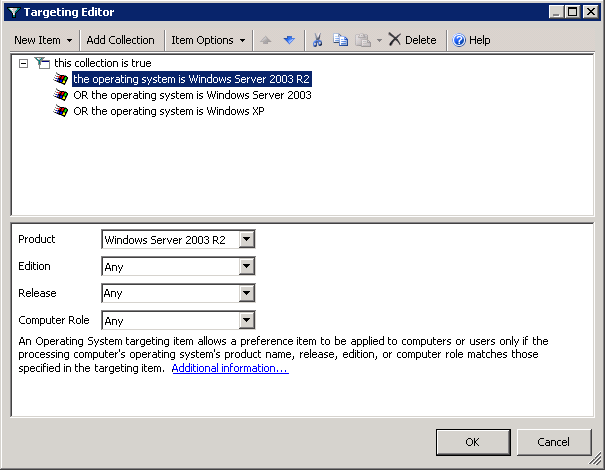
Task: Copy the selected targeting item
Action: pos(340,40)
